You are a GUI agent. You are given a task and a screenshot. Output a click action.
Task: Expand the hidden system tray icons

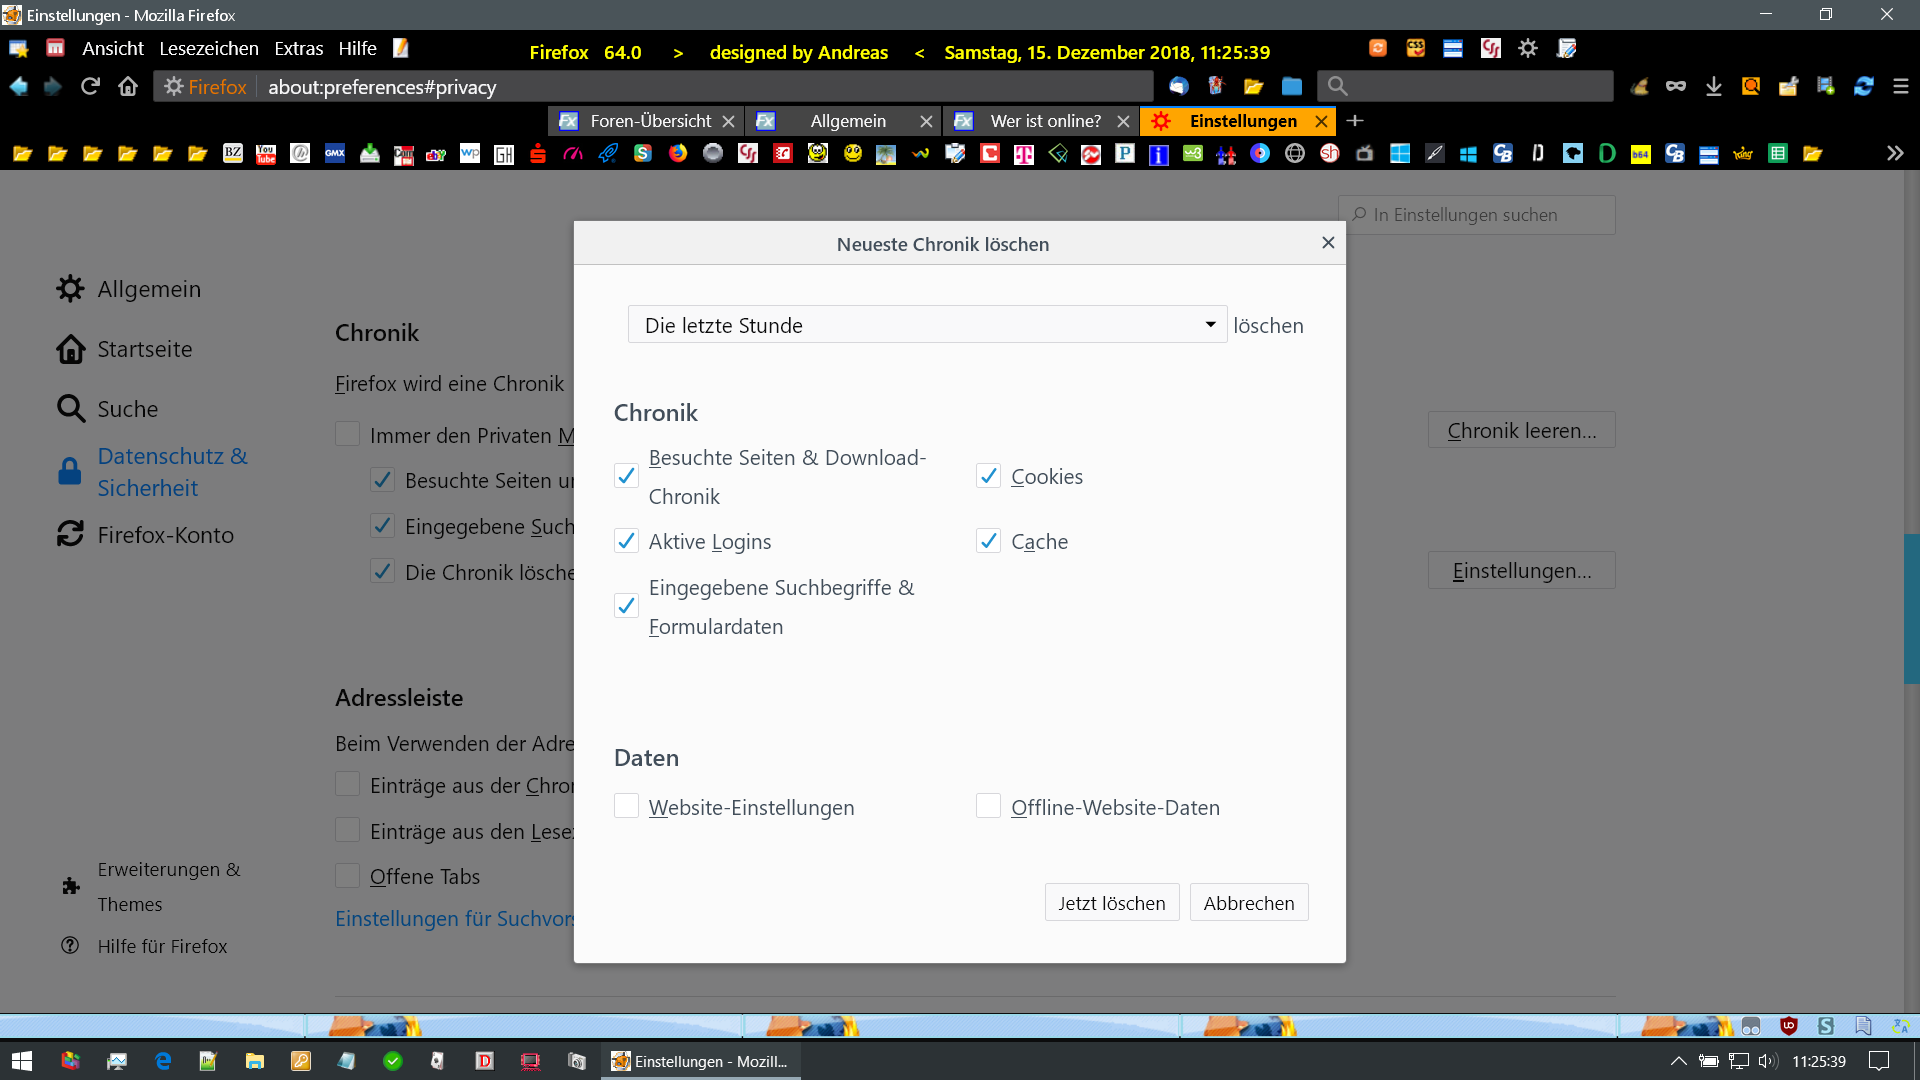[x=1678, y=1061]
